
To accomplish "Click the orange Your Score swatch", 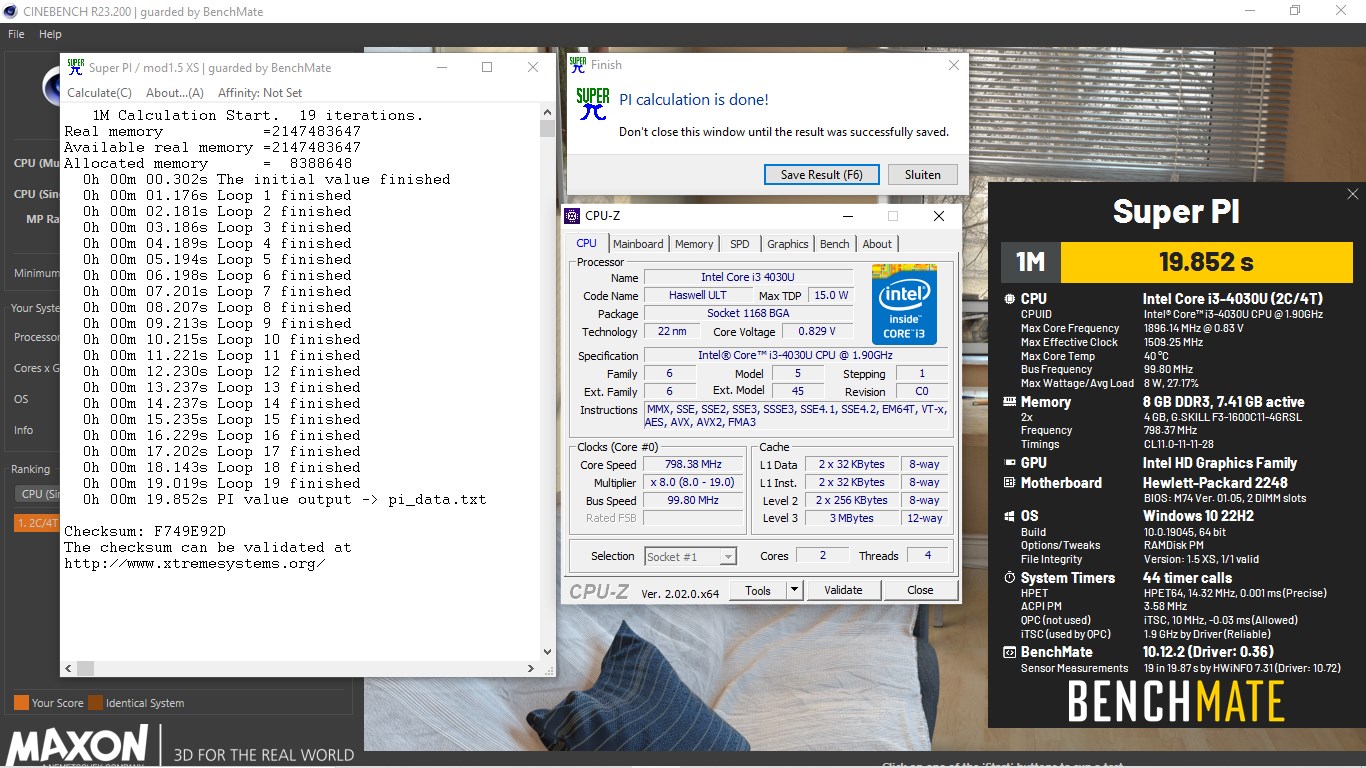I will pyautogui.click(x=21, y=702).
